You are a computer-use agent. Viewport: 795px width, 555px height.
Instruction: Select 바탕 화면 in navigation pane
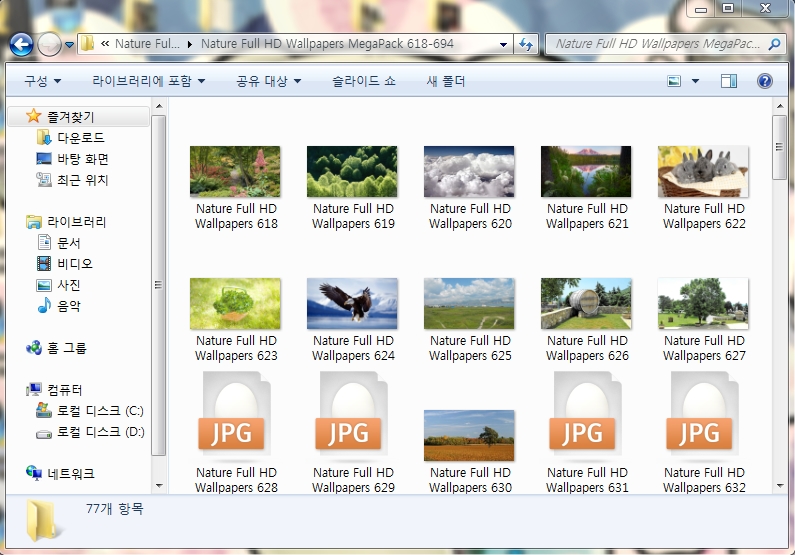point(82,159)
